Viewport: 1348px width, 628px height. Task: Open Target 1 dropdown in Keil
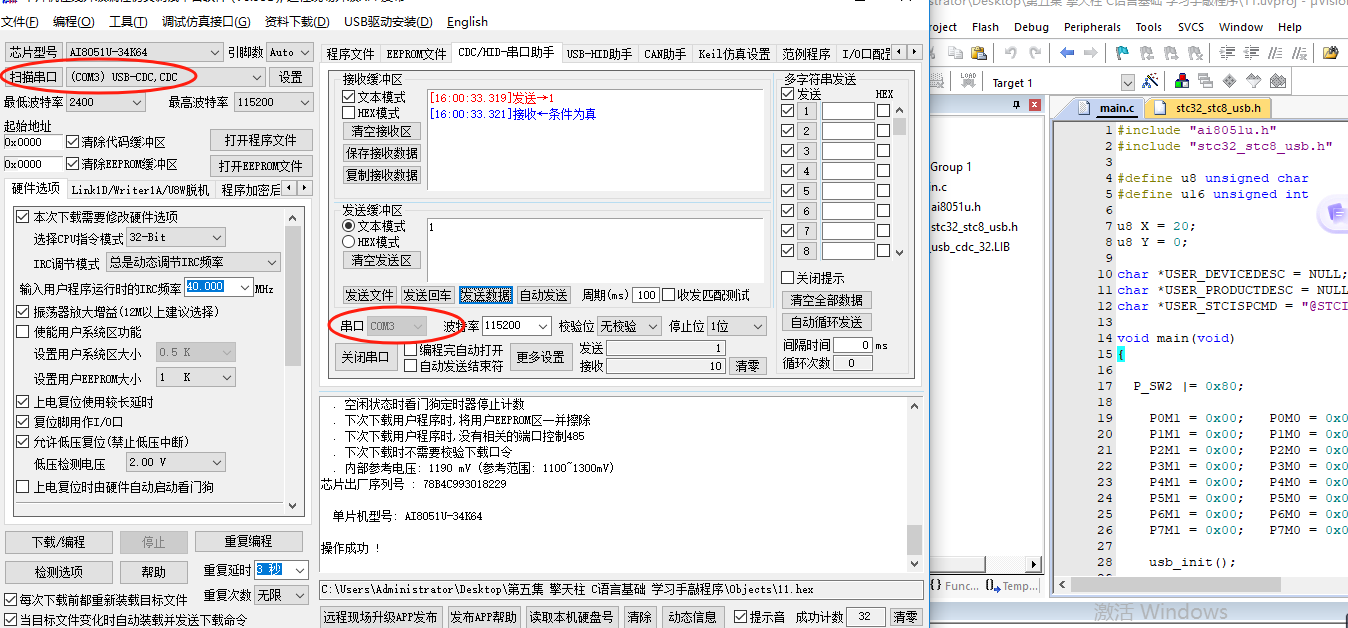(1128, 82)
